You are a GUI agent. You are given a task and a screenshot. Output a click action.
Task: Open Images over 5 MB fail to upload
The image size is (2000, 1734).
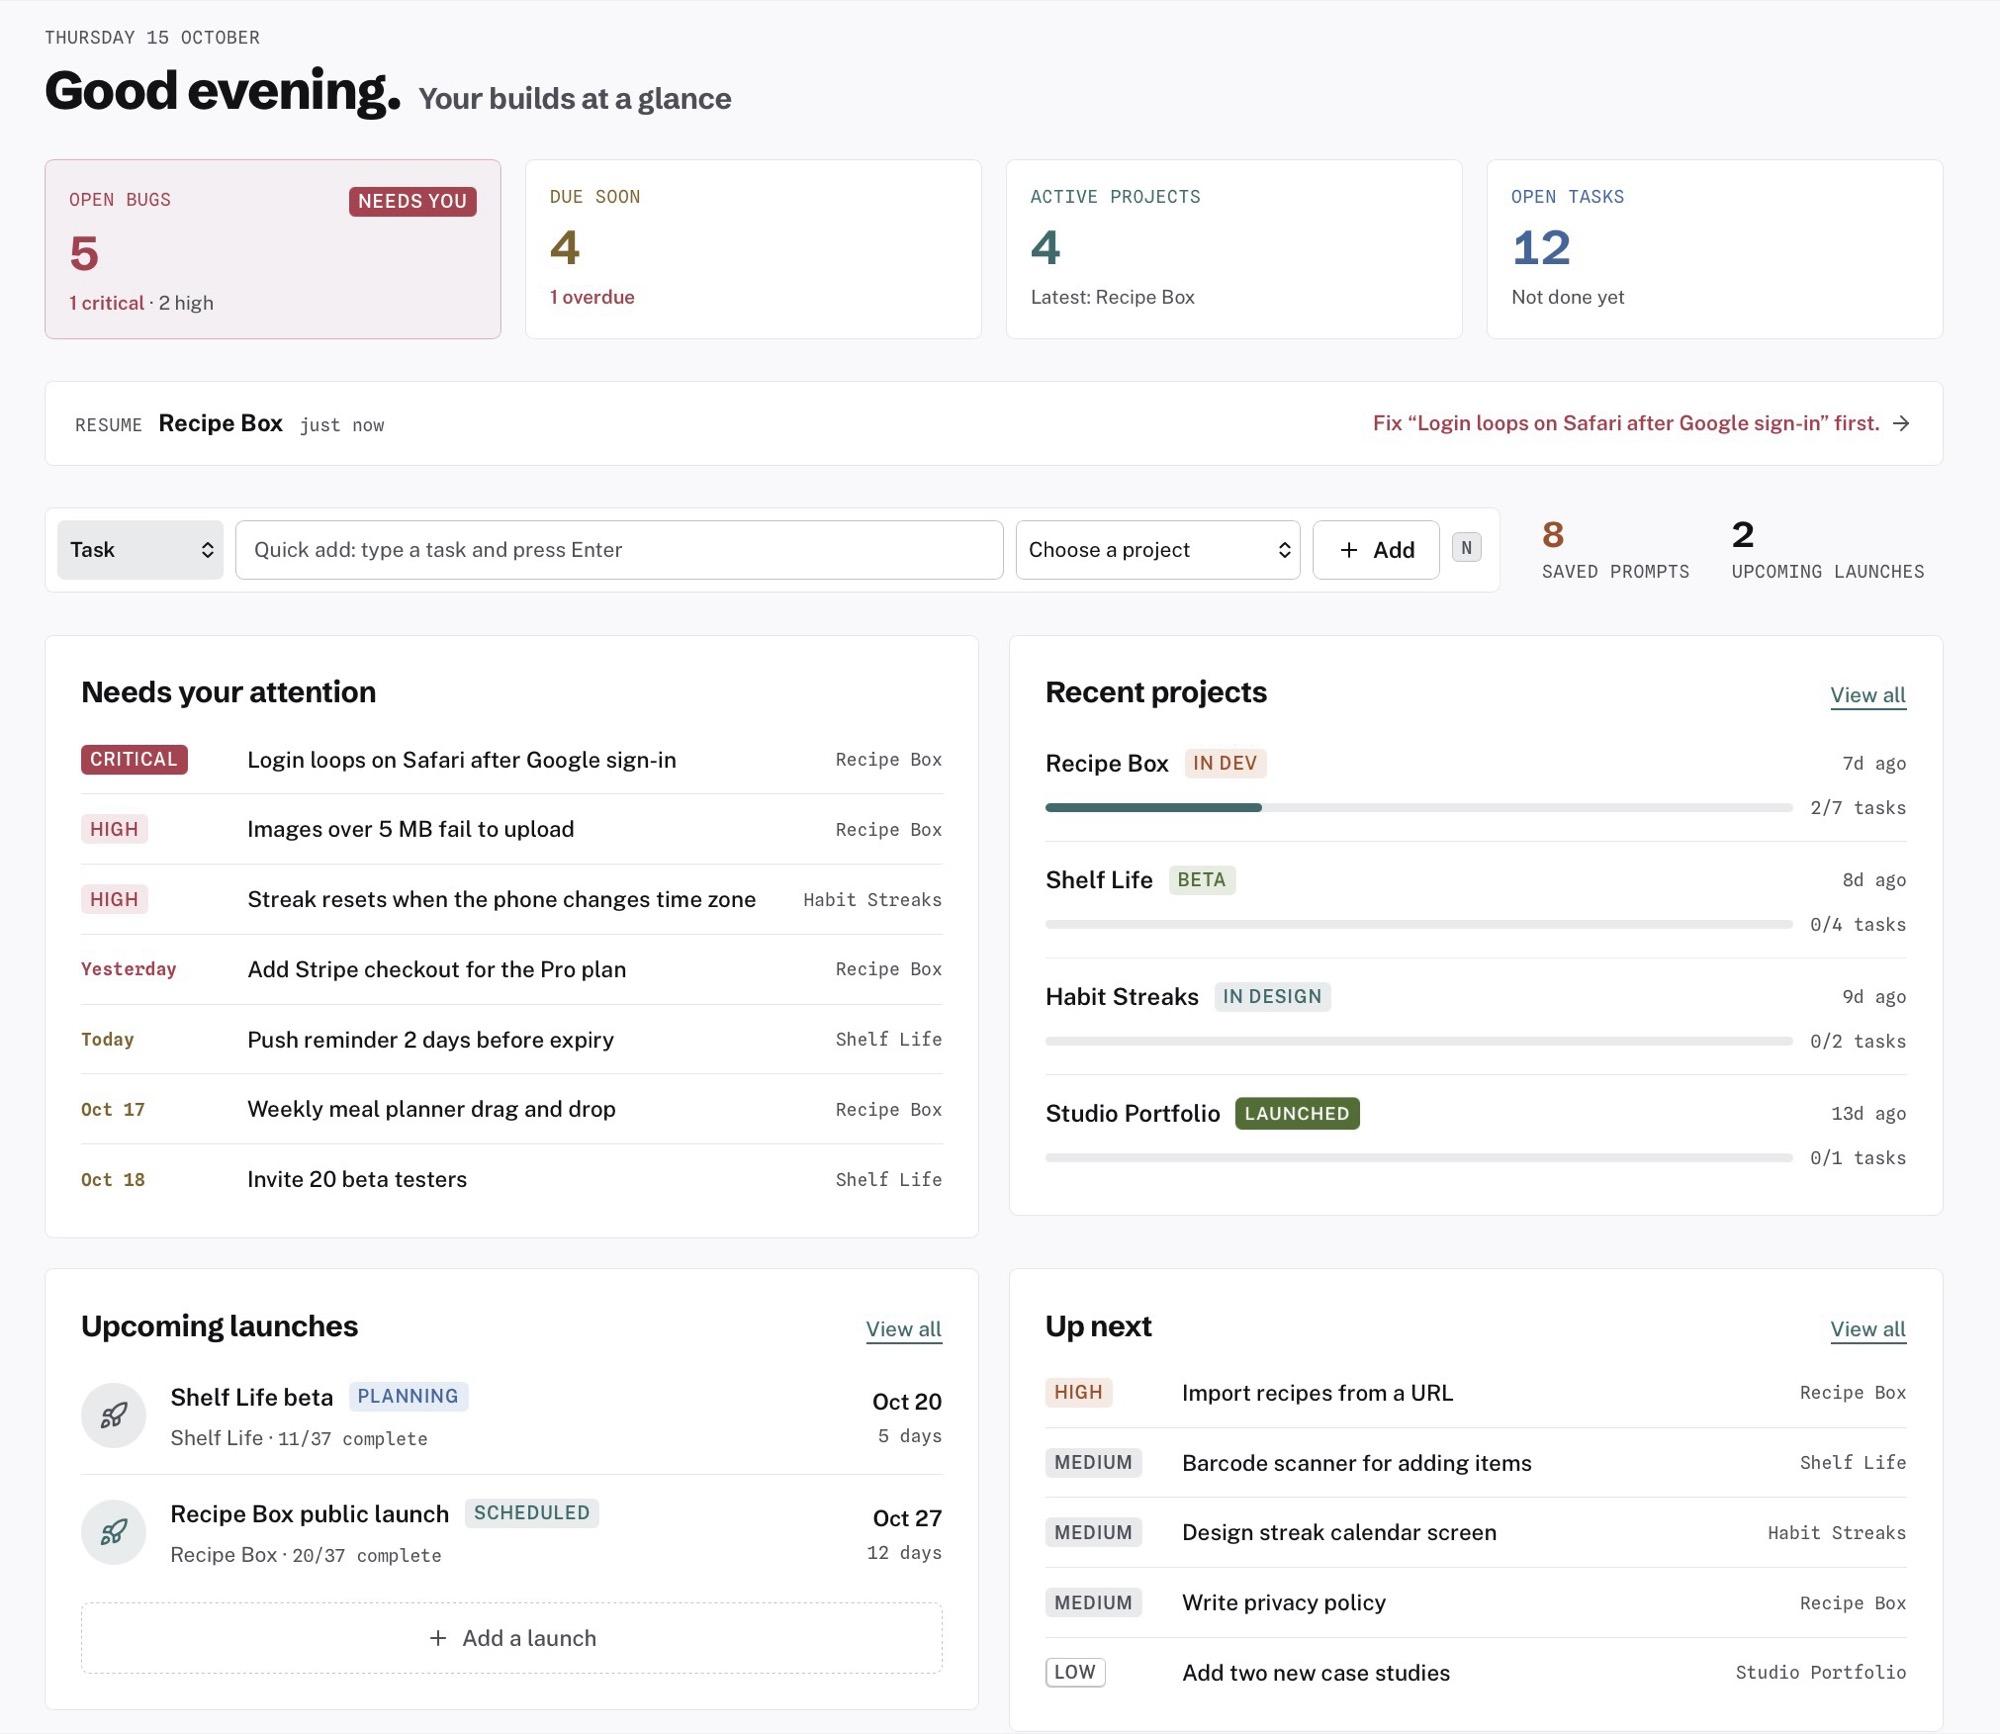pos(512,829)
